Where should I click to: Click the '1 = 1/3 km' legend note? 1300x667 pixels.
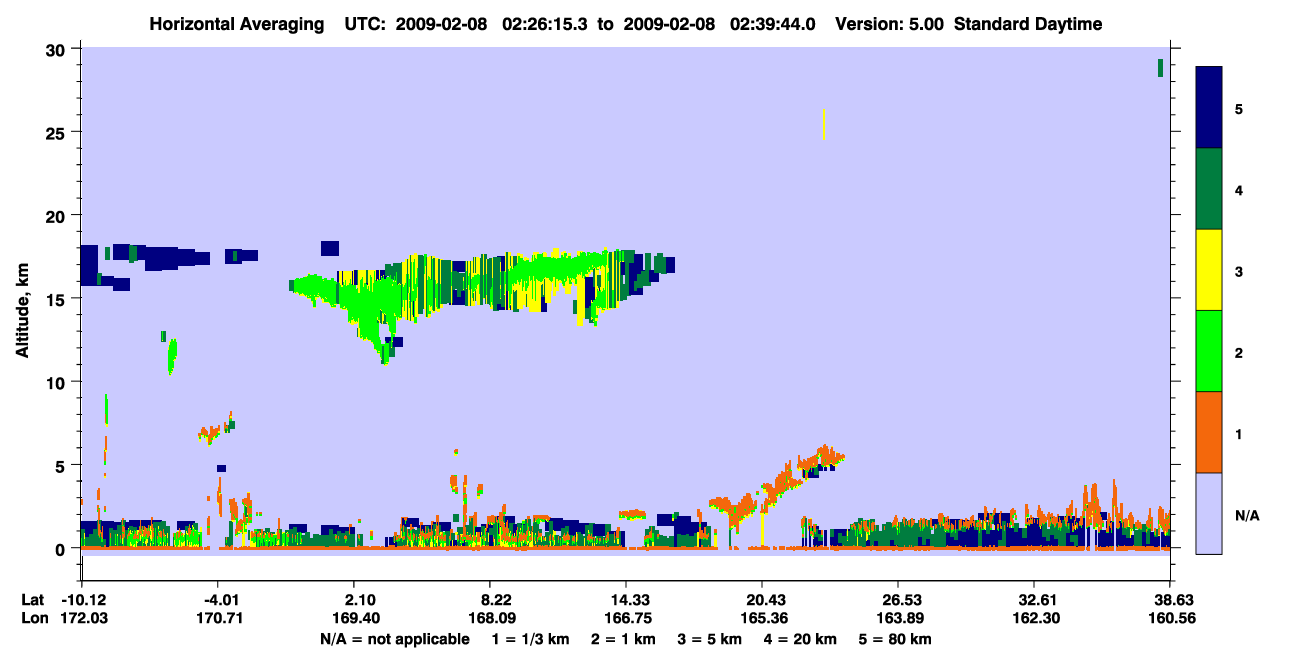pyautogui.click(x=530, y=639)
